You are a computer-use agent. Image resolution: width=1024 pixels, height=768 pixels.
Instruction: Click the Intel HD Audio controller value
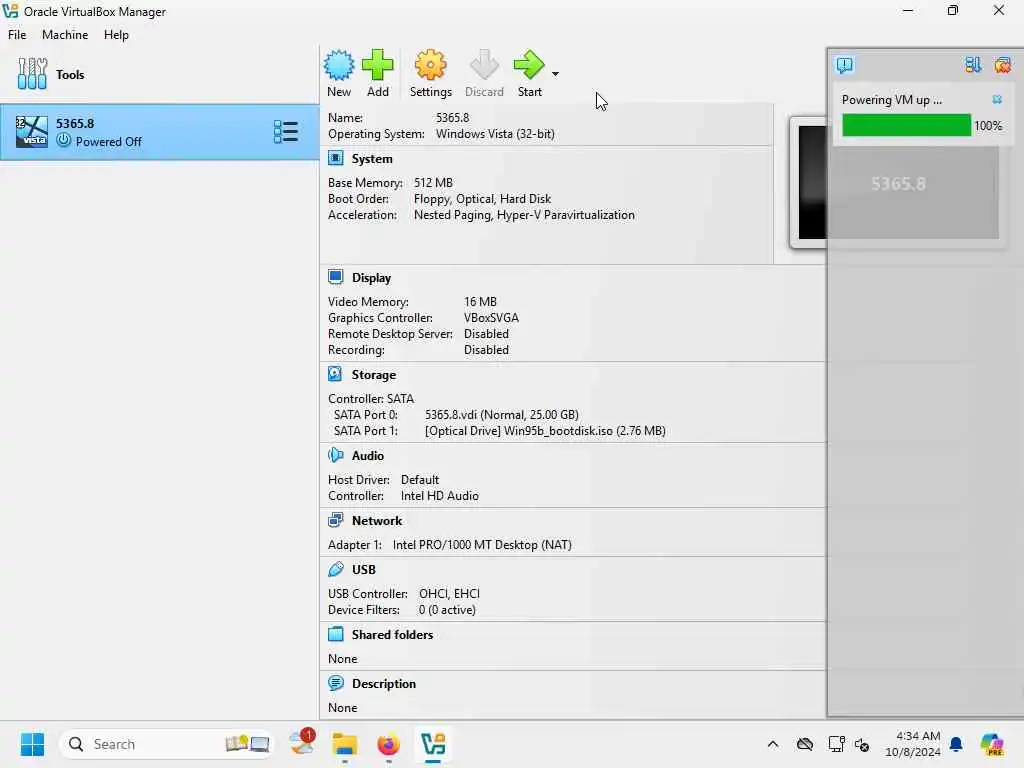[x=440, y=496]
